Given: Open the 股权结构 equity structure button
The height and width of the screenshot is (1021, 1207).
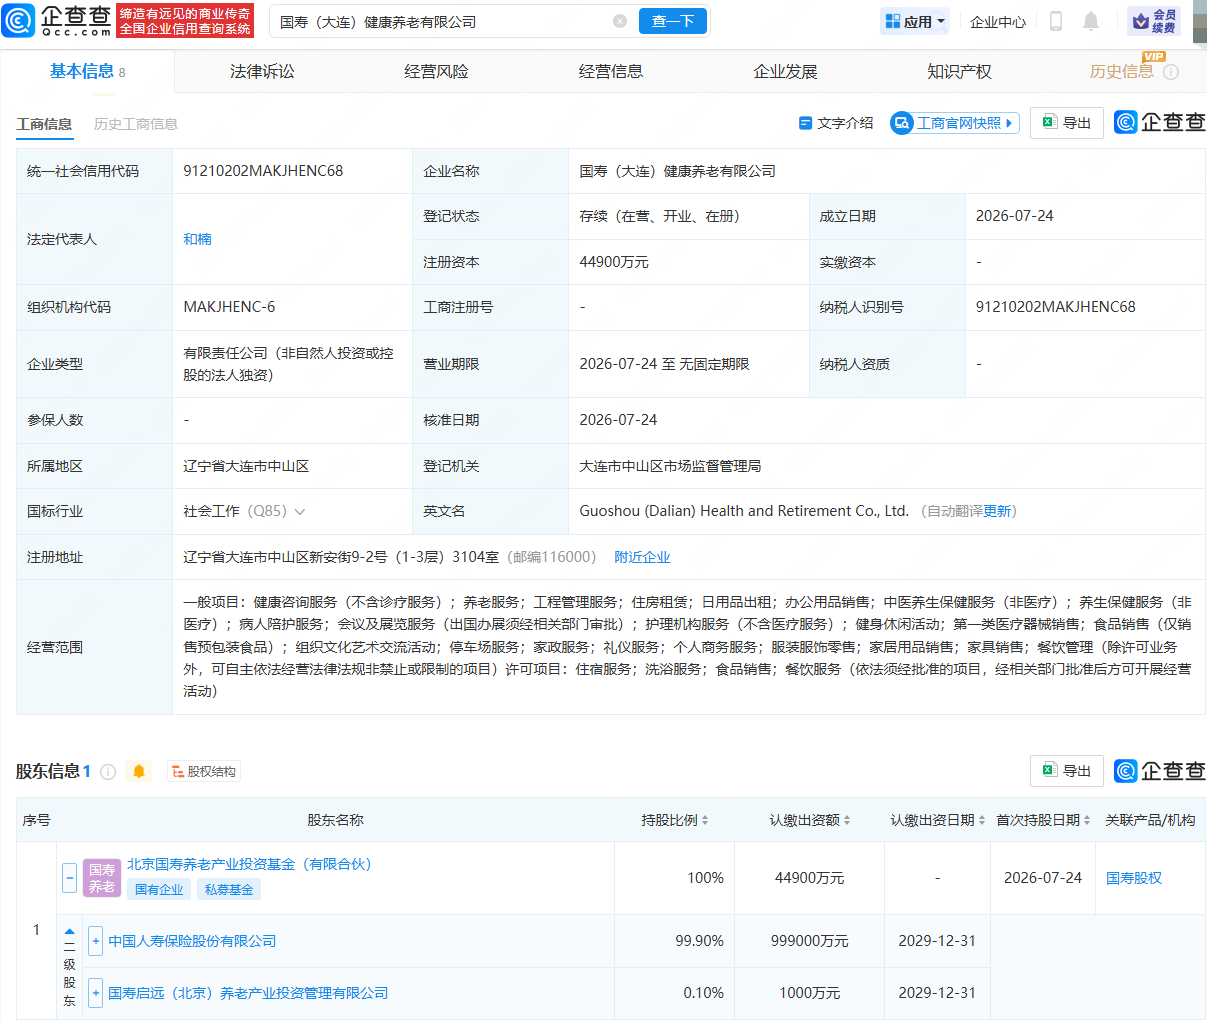Looking at the screenshot, I should pyautogui.click(x=204, y=771).
